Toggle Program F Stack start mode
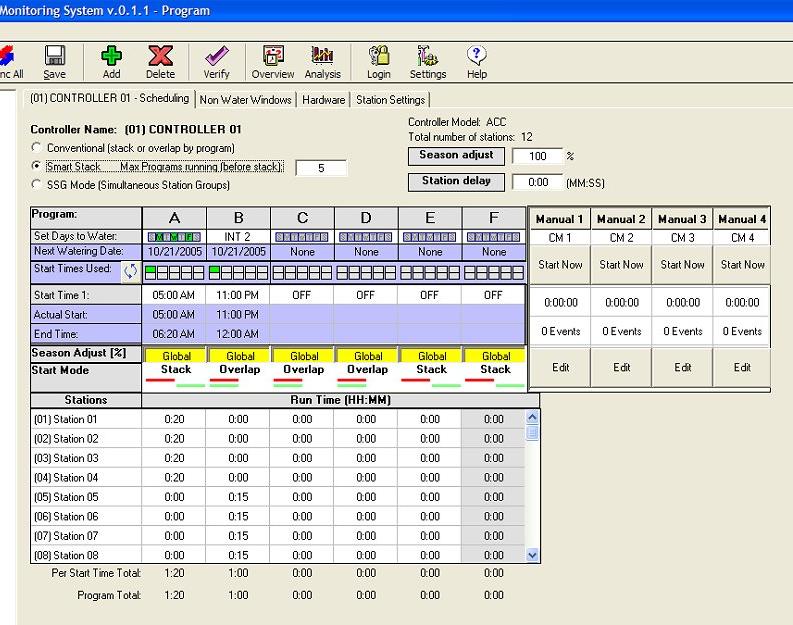The width and height of the screenshot is (793, 625). (x=495, y=376)
